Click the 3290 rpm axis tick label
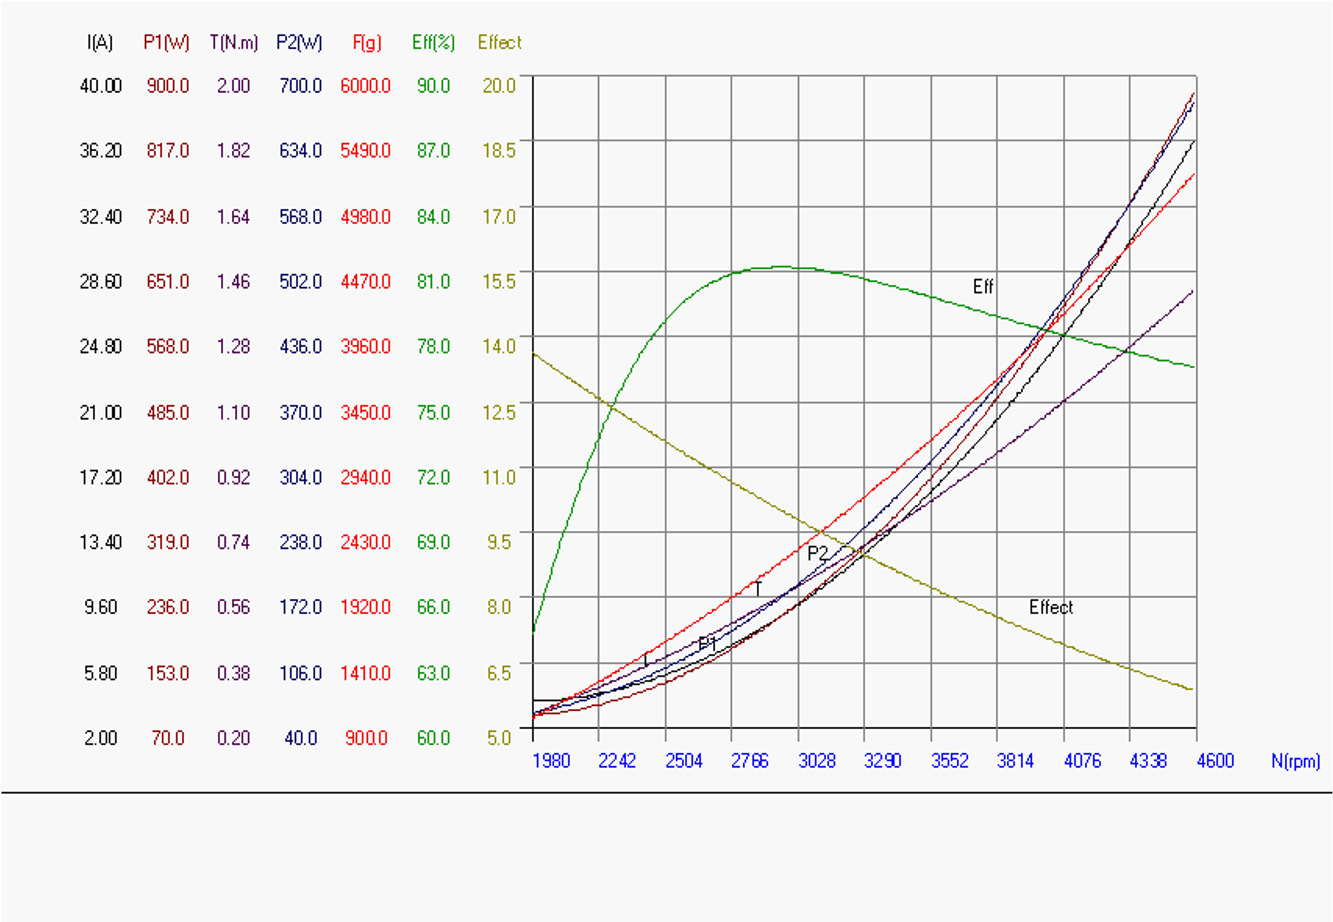 tap(883, 761)
